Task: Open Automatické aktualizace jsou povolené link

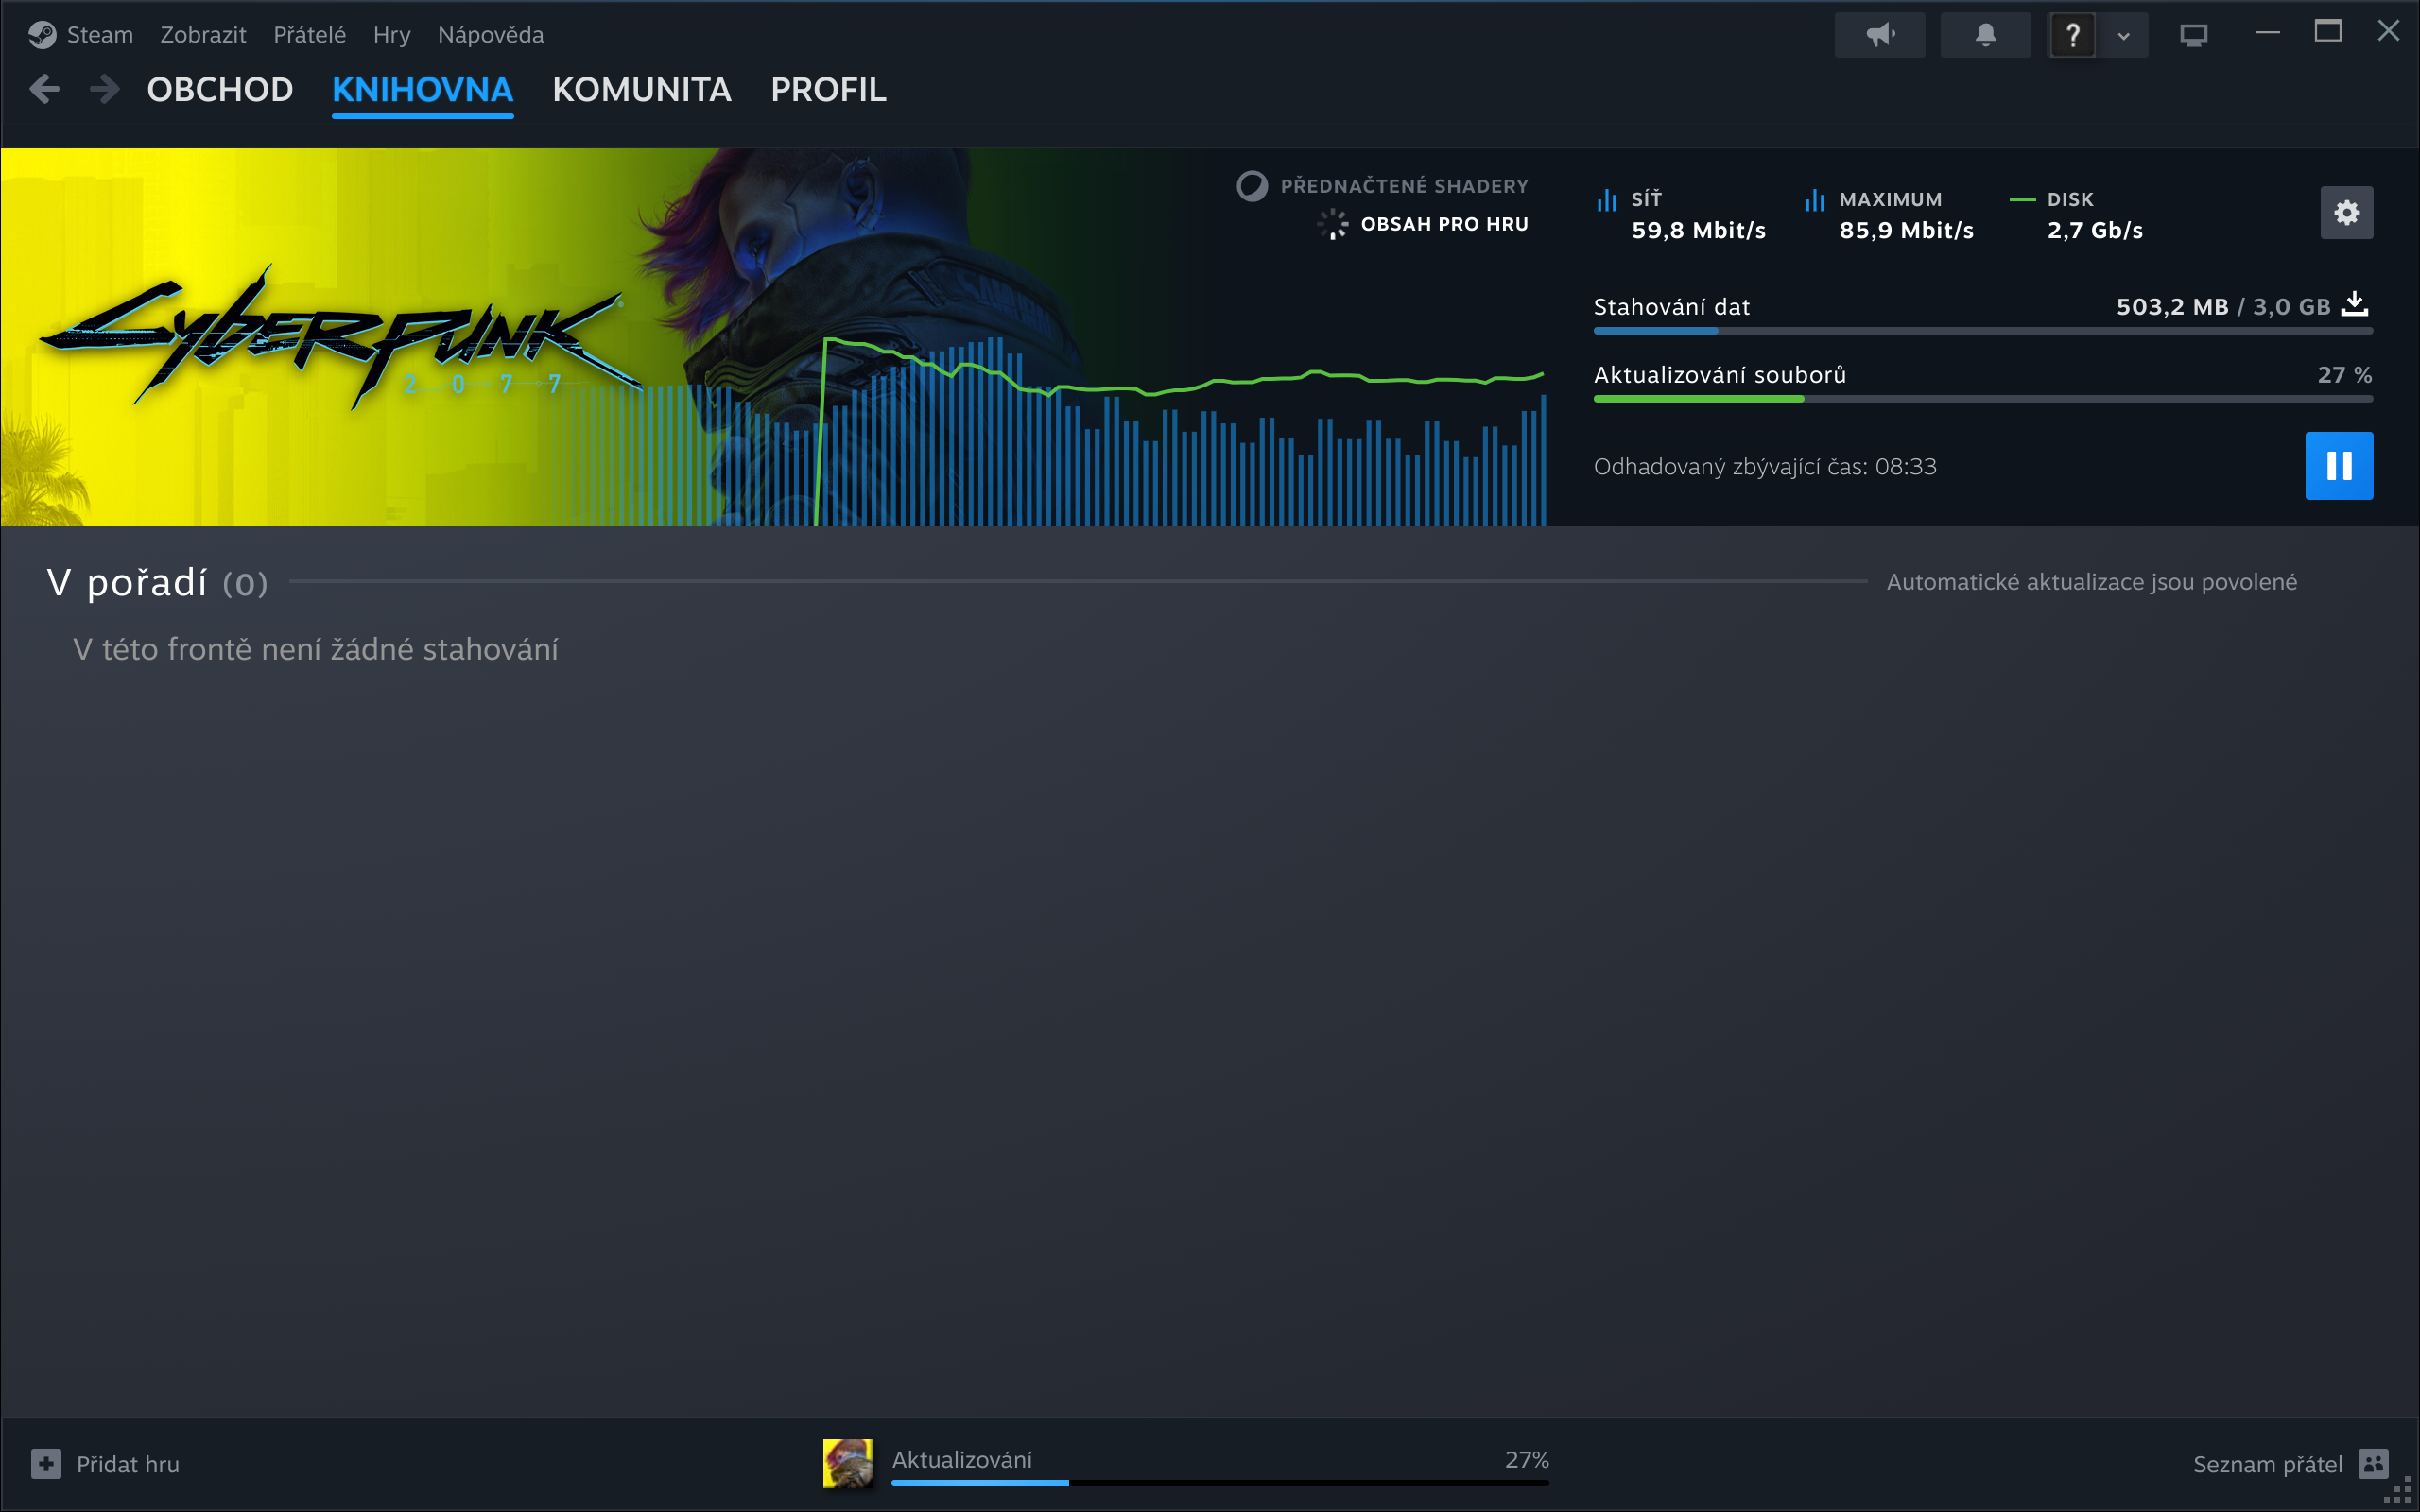Action: (x=2092, y=582)
